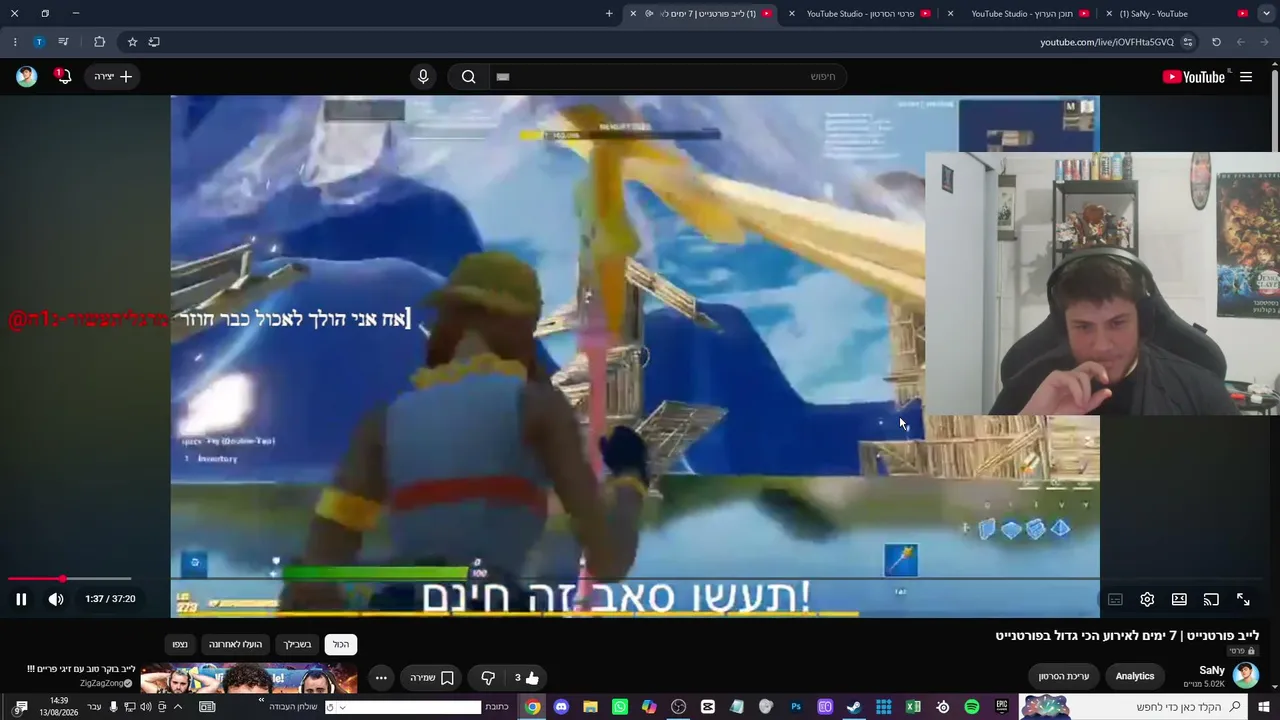Start voice search with microphone
The height and width of the screenshot is (720, 1280).
423,77
